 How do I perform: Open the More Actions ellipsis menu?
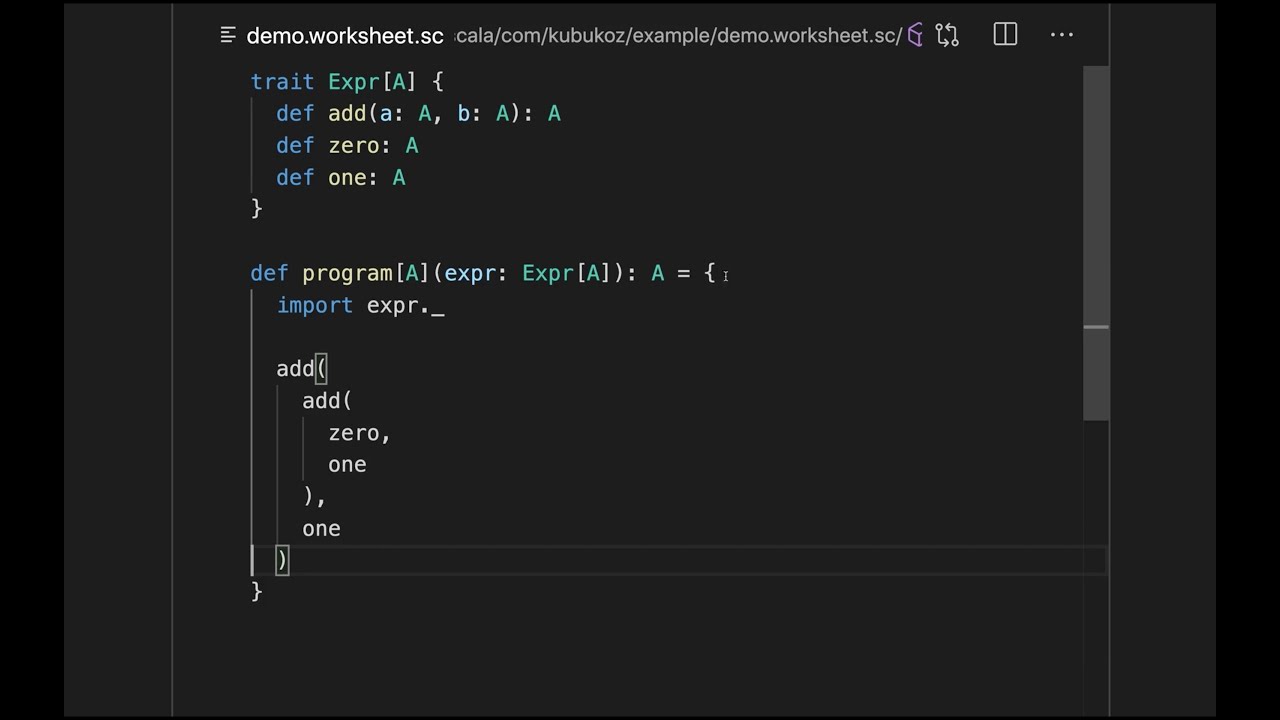click(x=1062, y=35)
